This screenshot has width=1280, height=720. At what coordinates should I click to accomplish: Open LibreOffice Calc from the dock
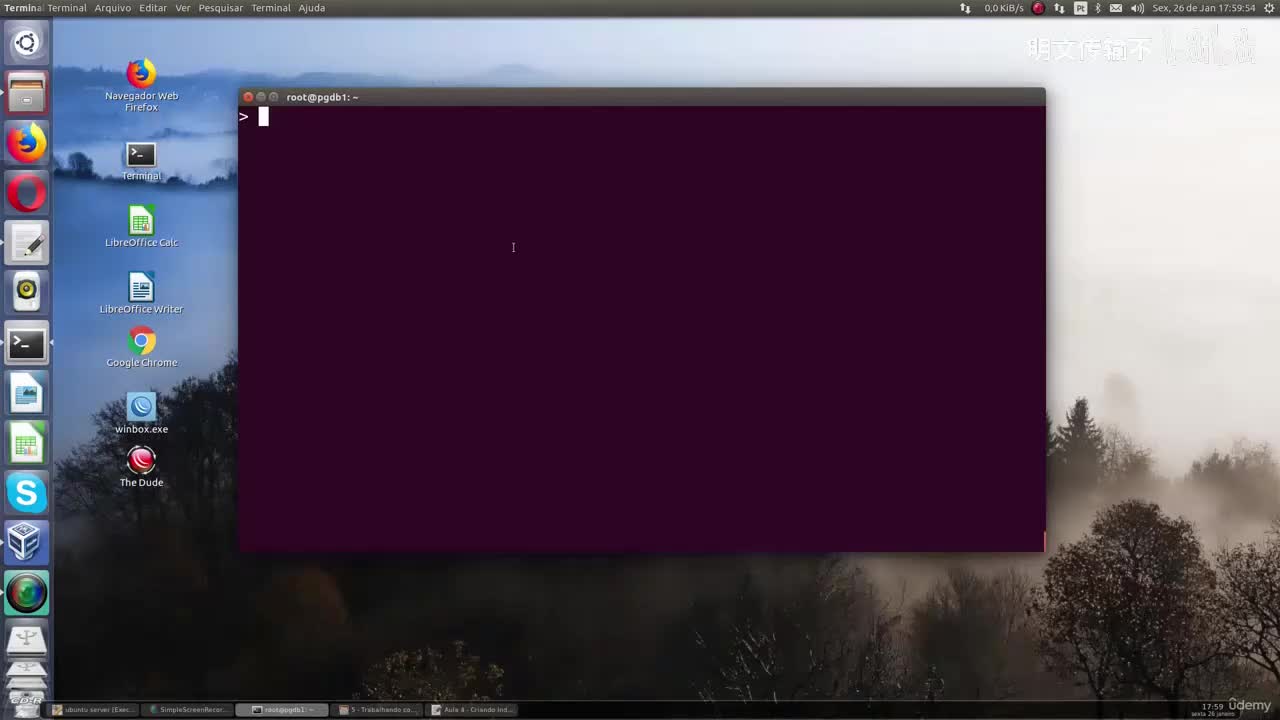pyautogui.click(x=26, y=443)
